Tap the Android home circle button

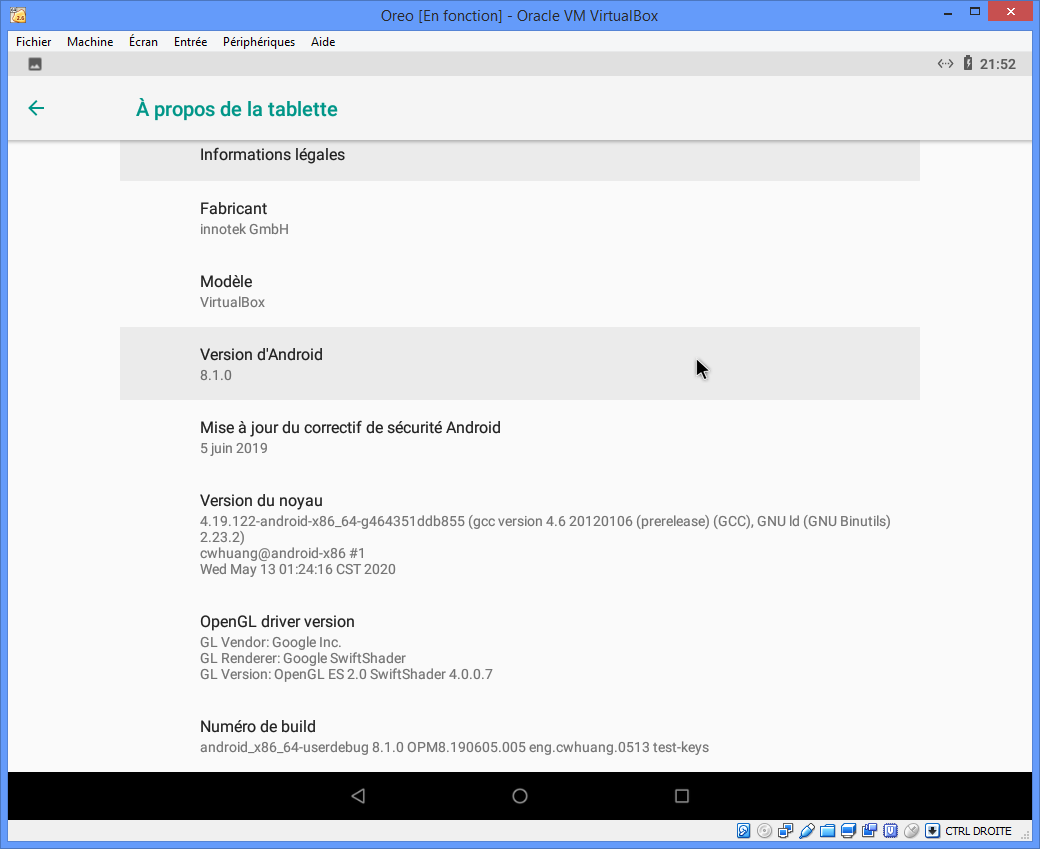[x=520, y=796]
